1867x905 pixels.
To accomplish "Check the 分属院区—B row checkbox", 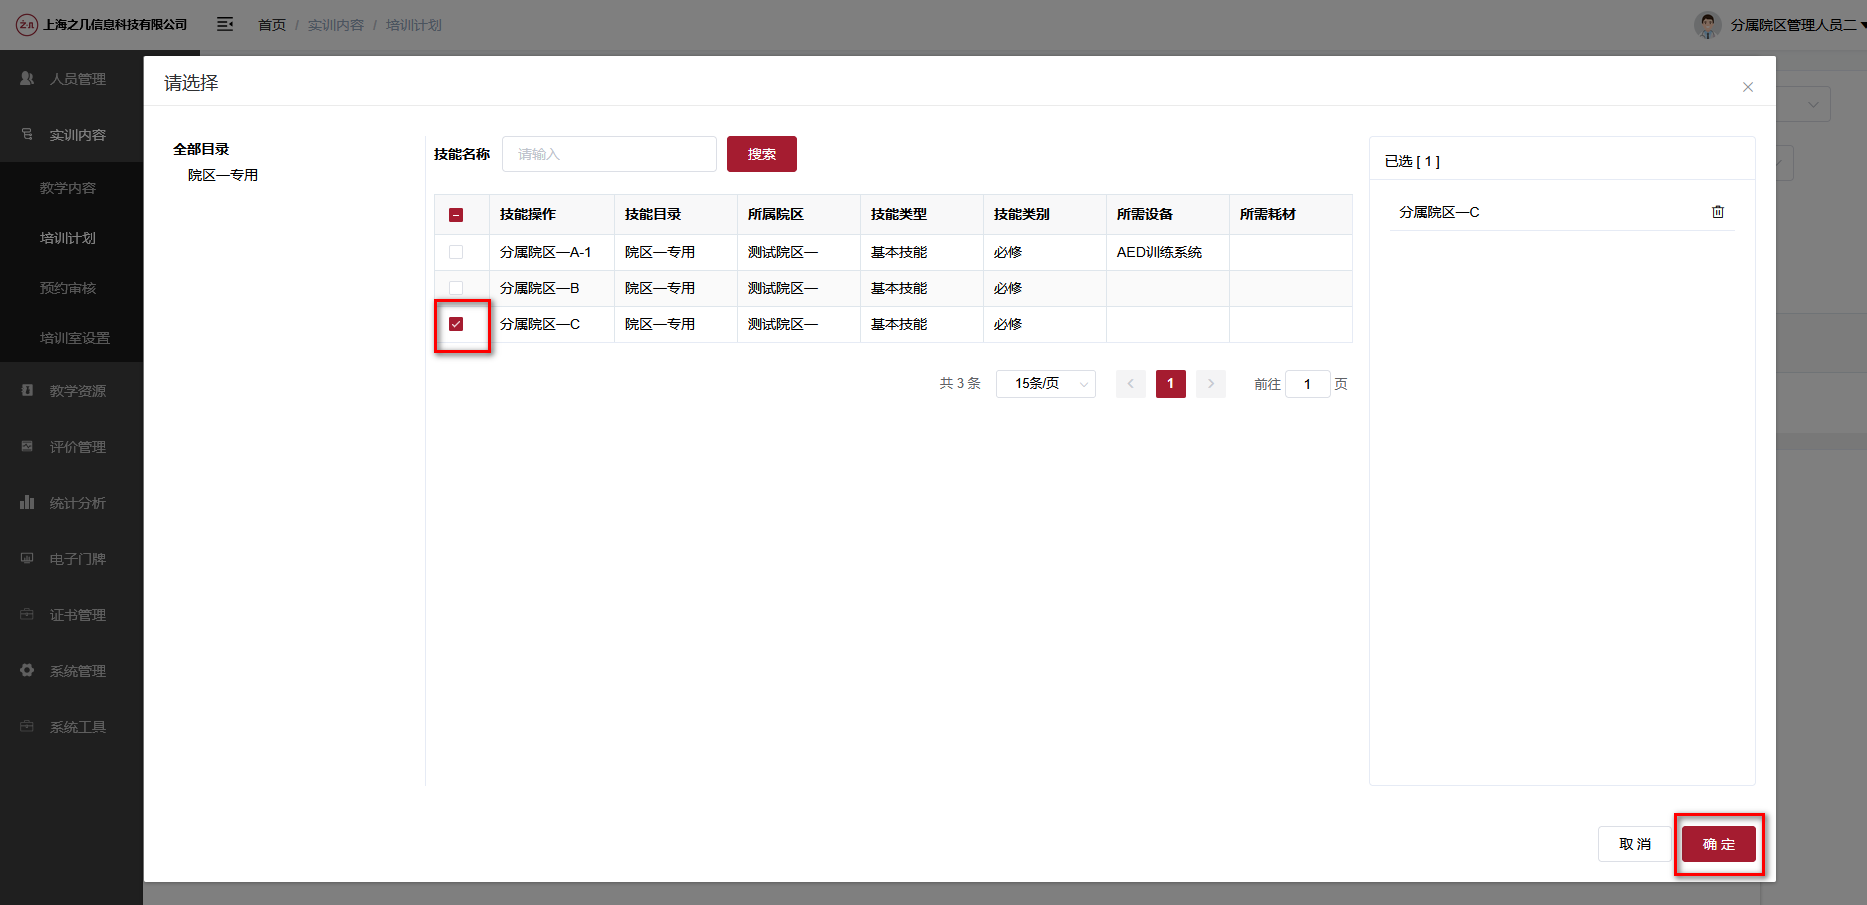I will tap(456, 288).
